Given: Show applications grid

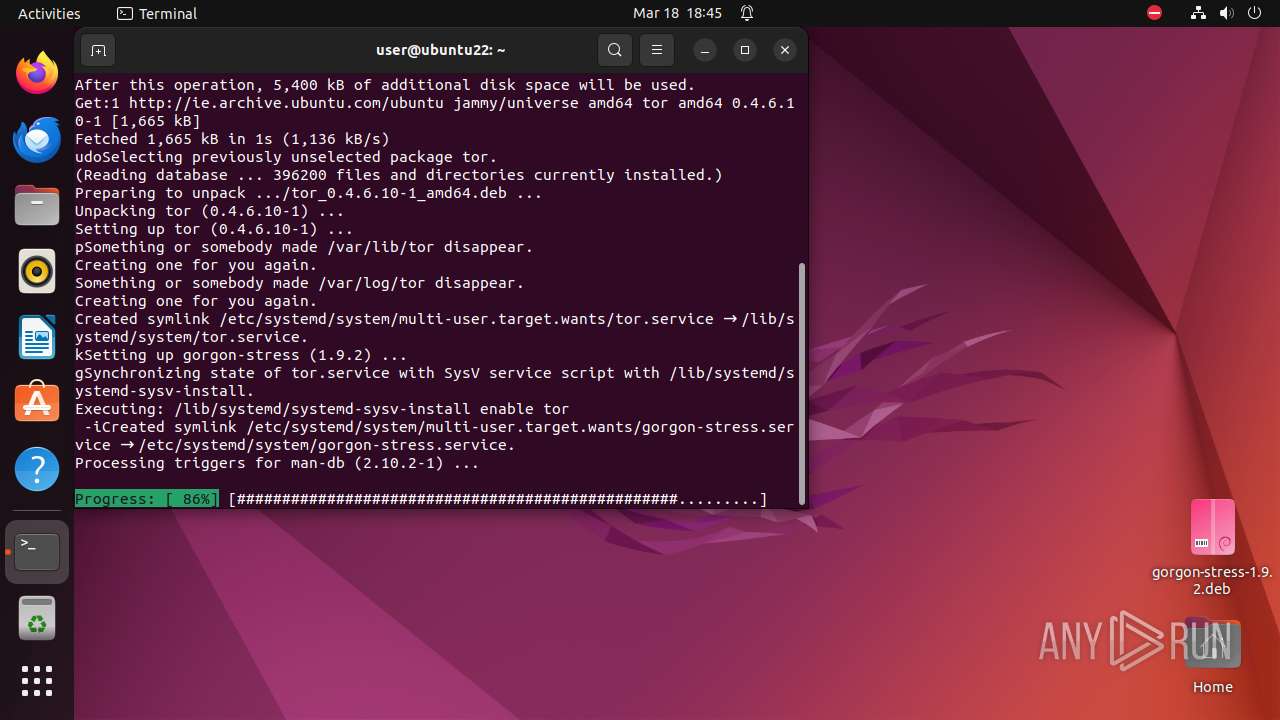Looking at the screenshot, I should [37, 681].
